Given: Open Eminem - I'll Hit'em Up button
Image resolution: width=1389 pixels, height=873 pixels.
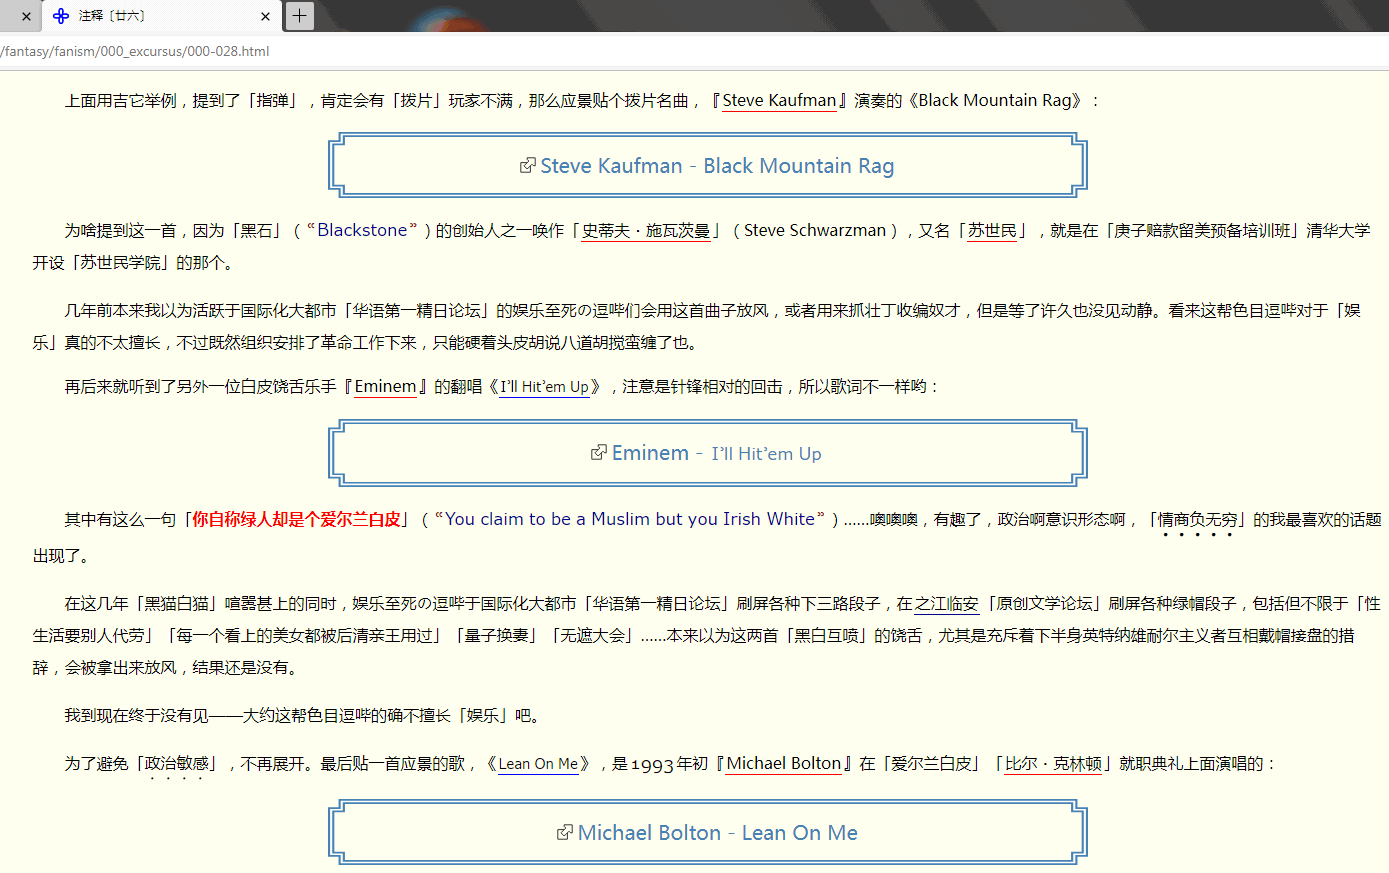Looking at the screenshot, I should coord(708,453).
